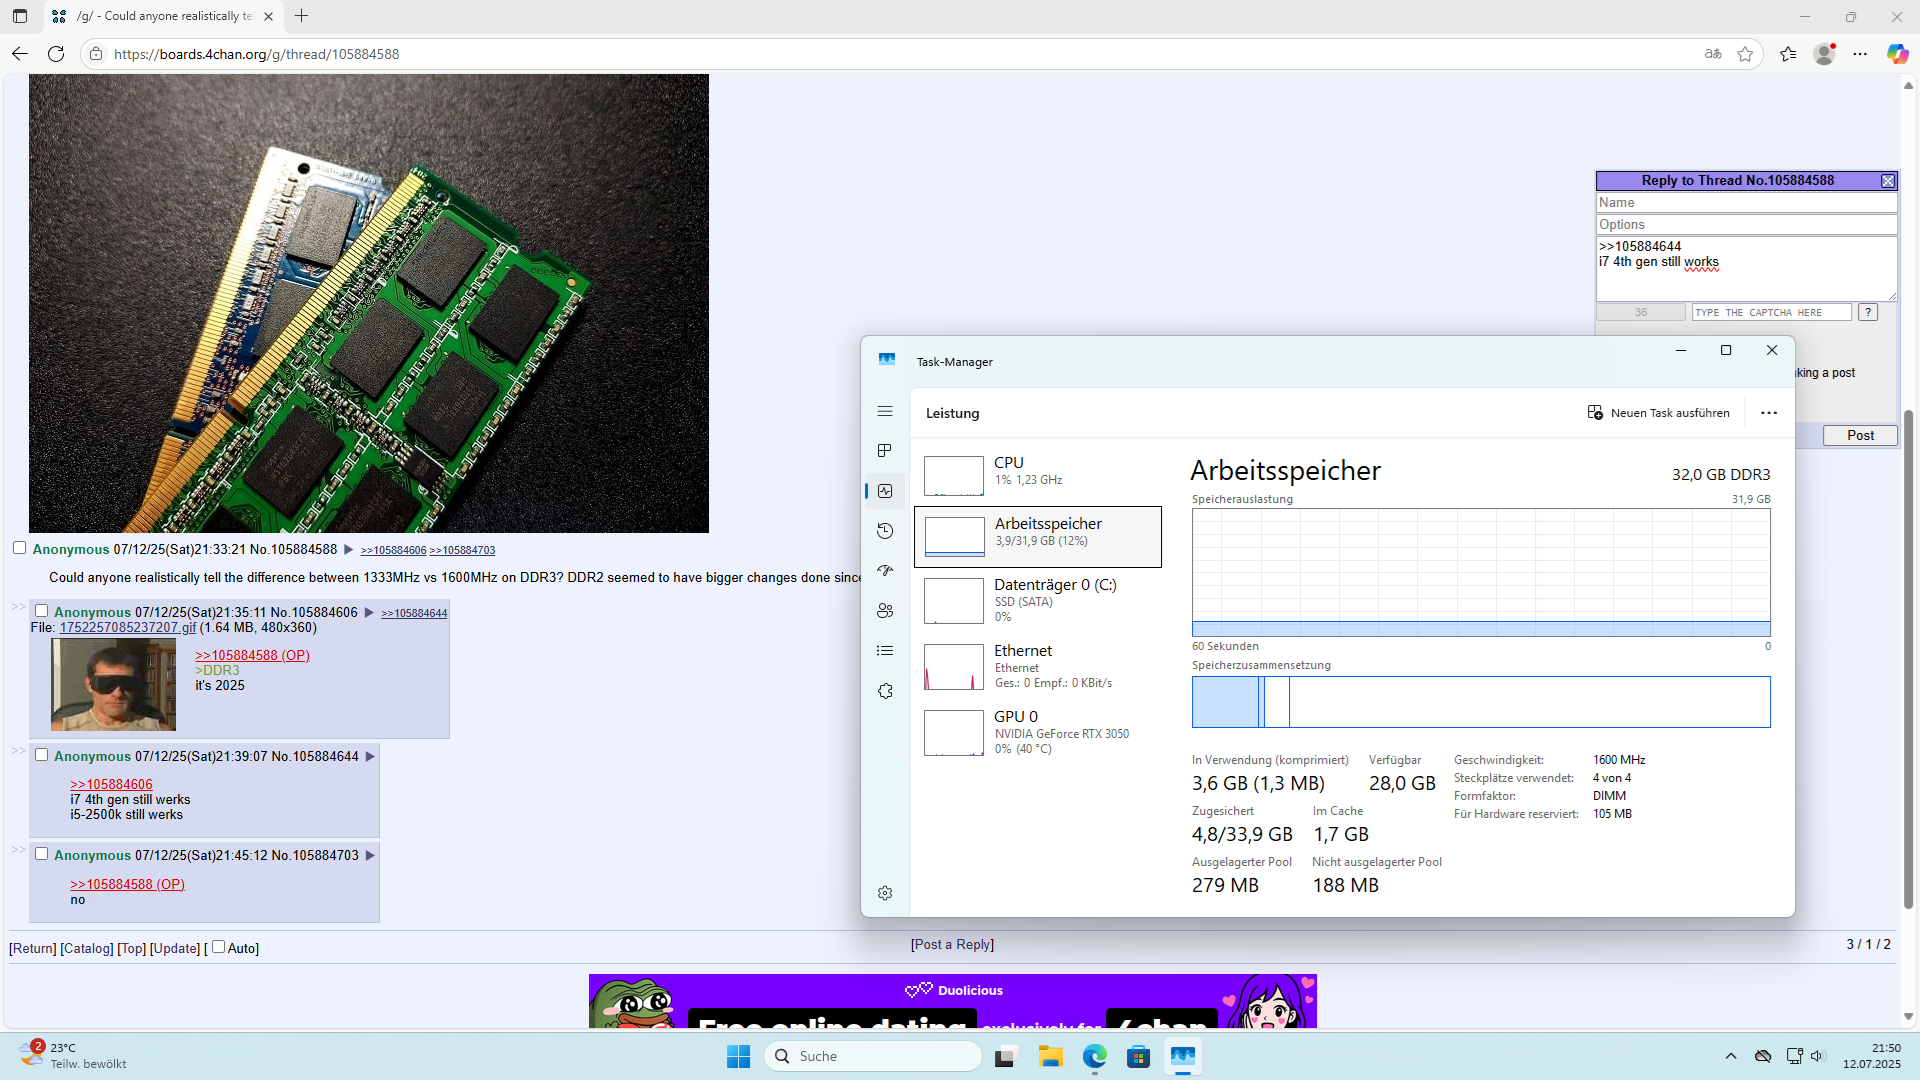Click the browser address bar URL
Viewport: 1920px width, 1080px height.
point(256,54)
